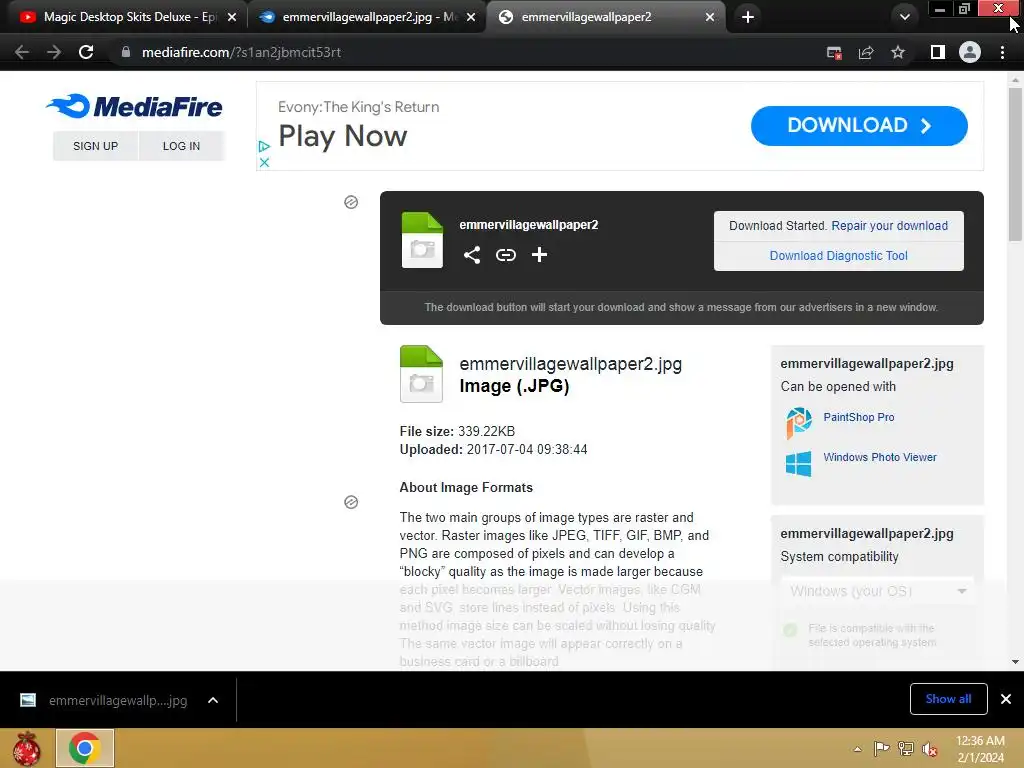This screenshot has height=768, width=1024.
Task: Open Download Diagnostic Tool link
Action: pos(839,255)
